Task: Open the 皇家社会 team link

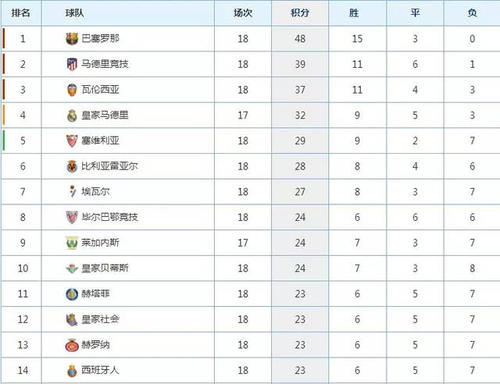Action: pyautogui.click(x=100, y=319)
